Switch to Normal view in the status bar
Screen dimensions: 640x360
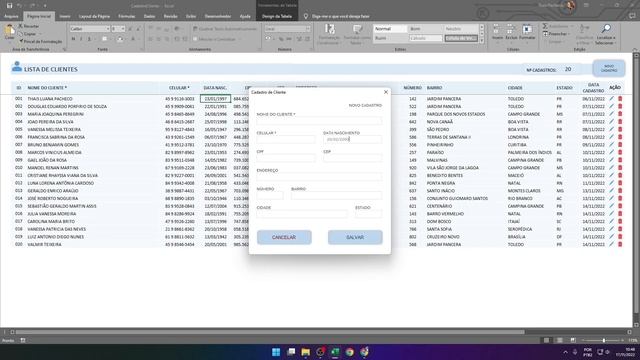[x=547, y=340]
